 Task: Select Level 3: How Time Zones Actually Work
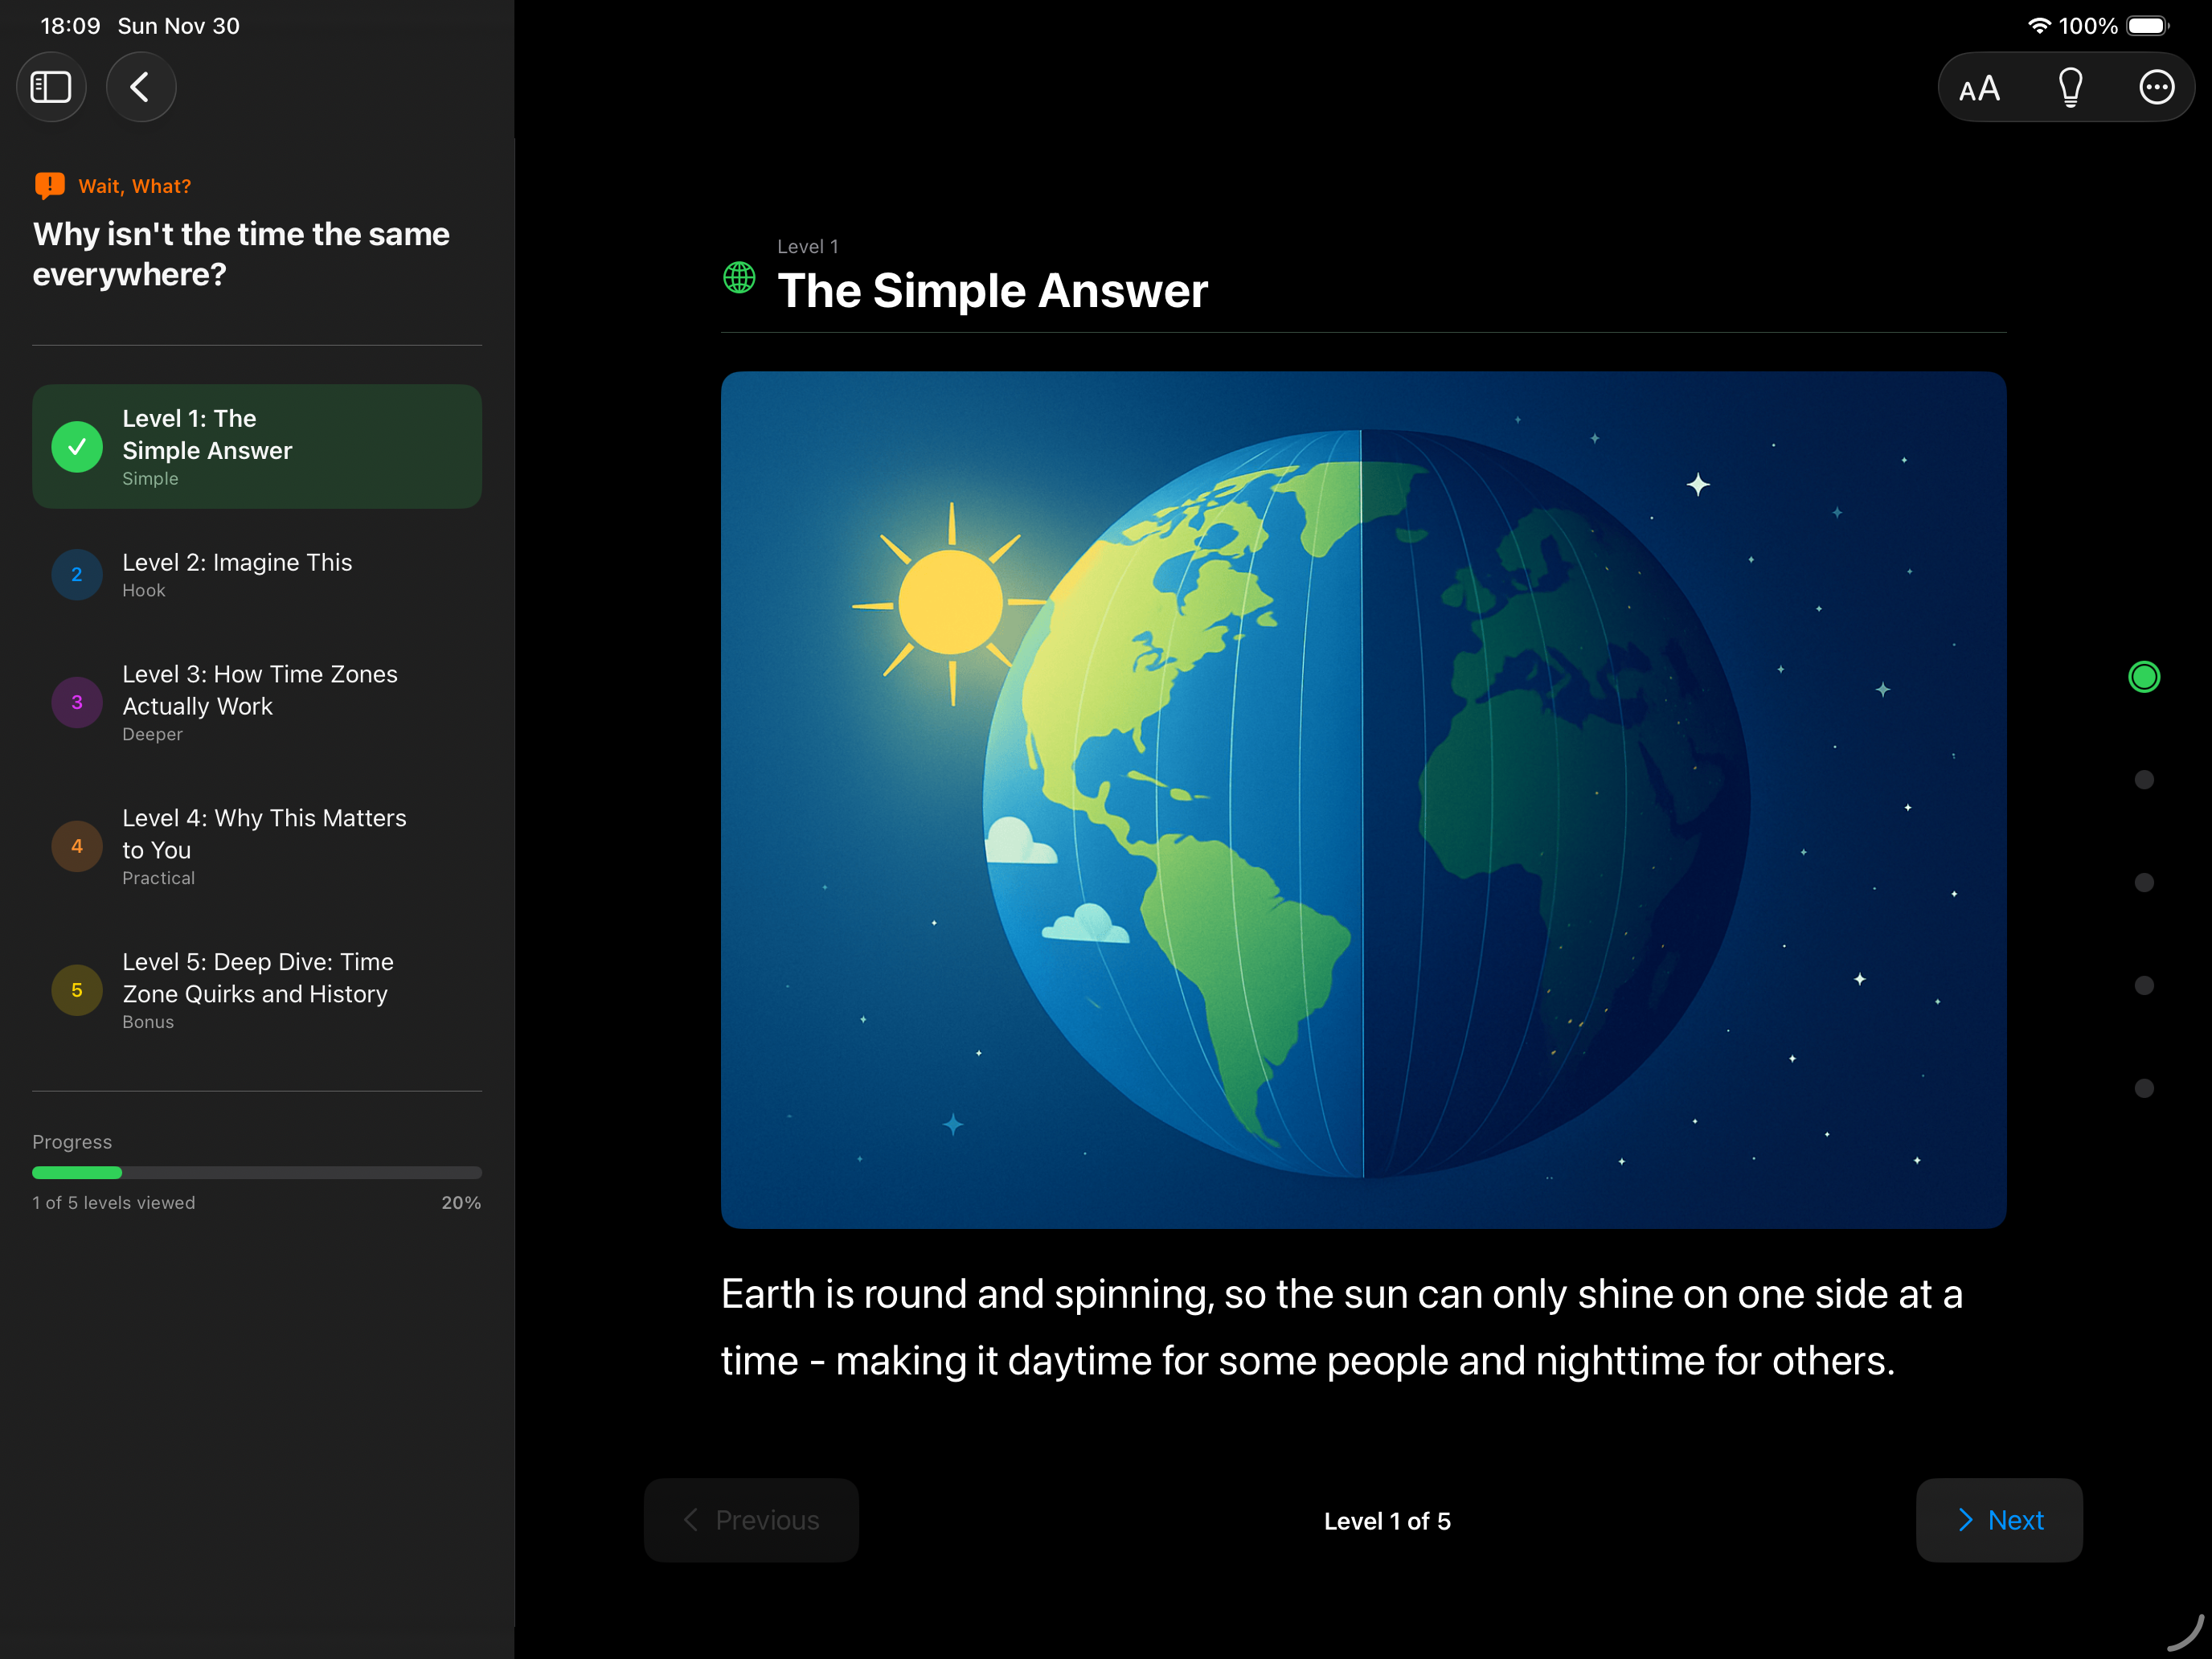click(x=257, y=703)
